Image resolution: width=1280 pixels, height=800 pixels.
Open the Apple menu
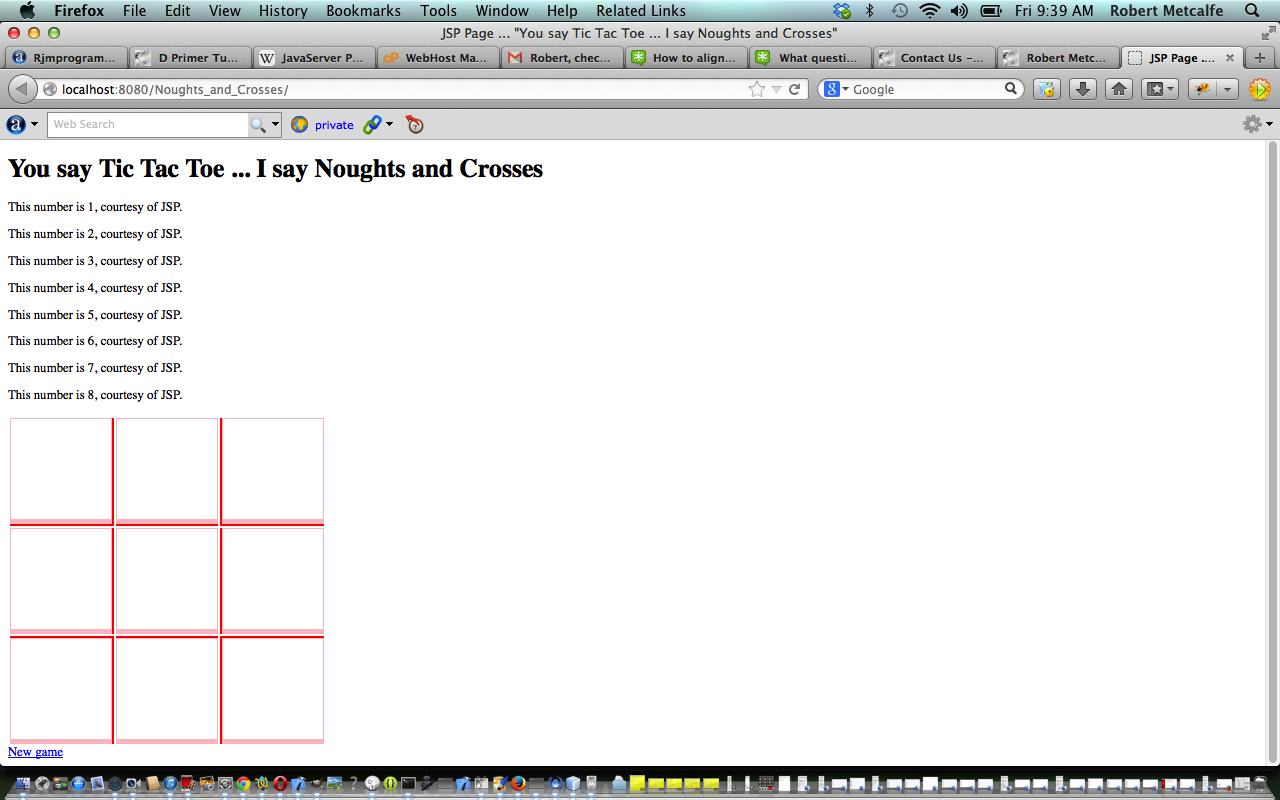27,11
